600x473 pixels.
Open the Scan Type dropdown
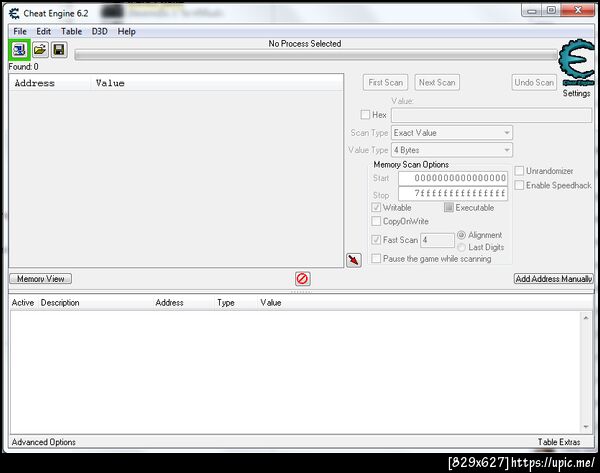click(452, 133)
